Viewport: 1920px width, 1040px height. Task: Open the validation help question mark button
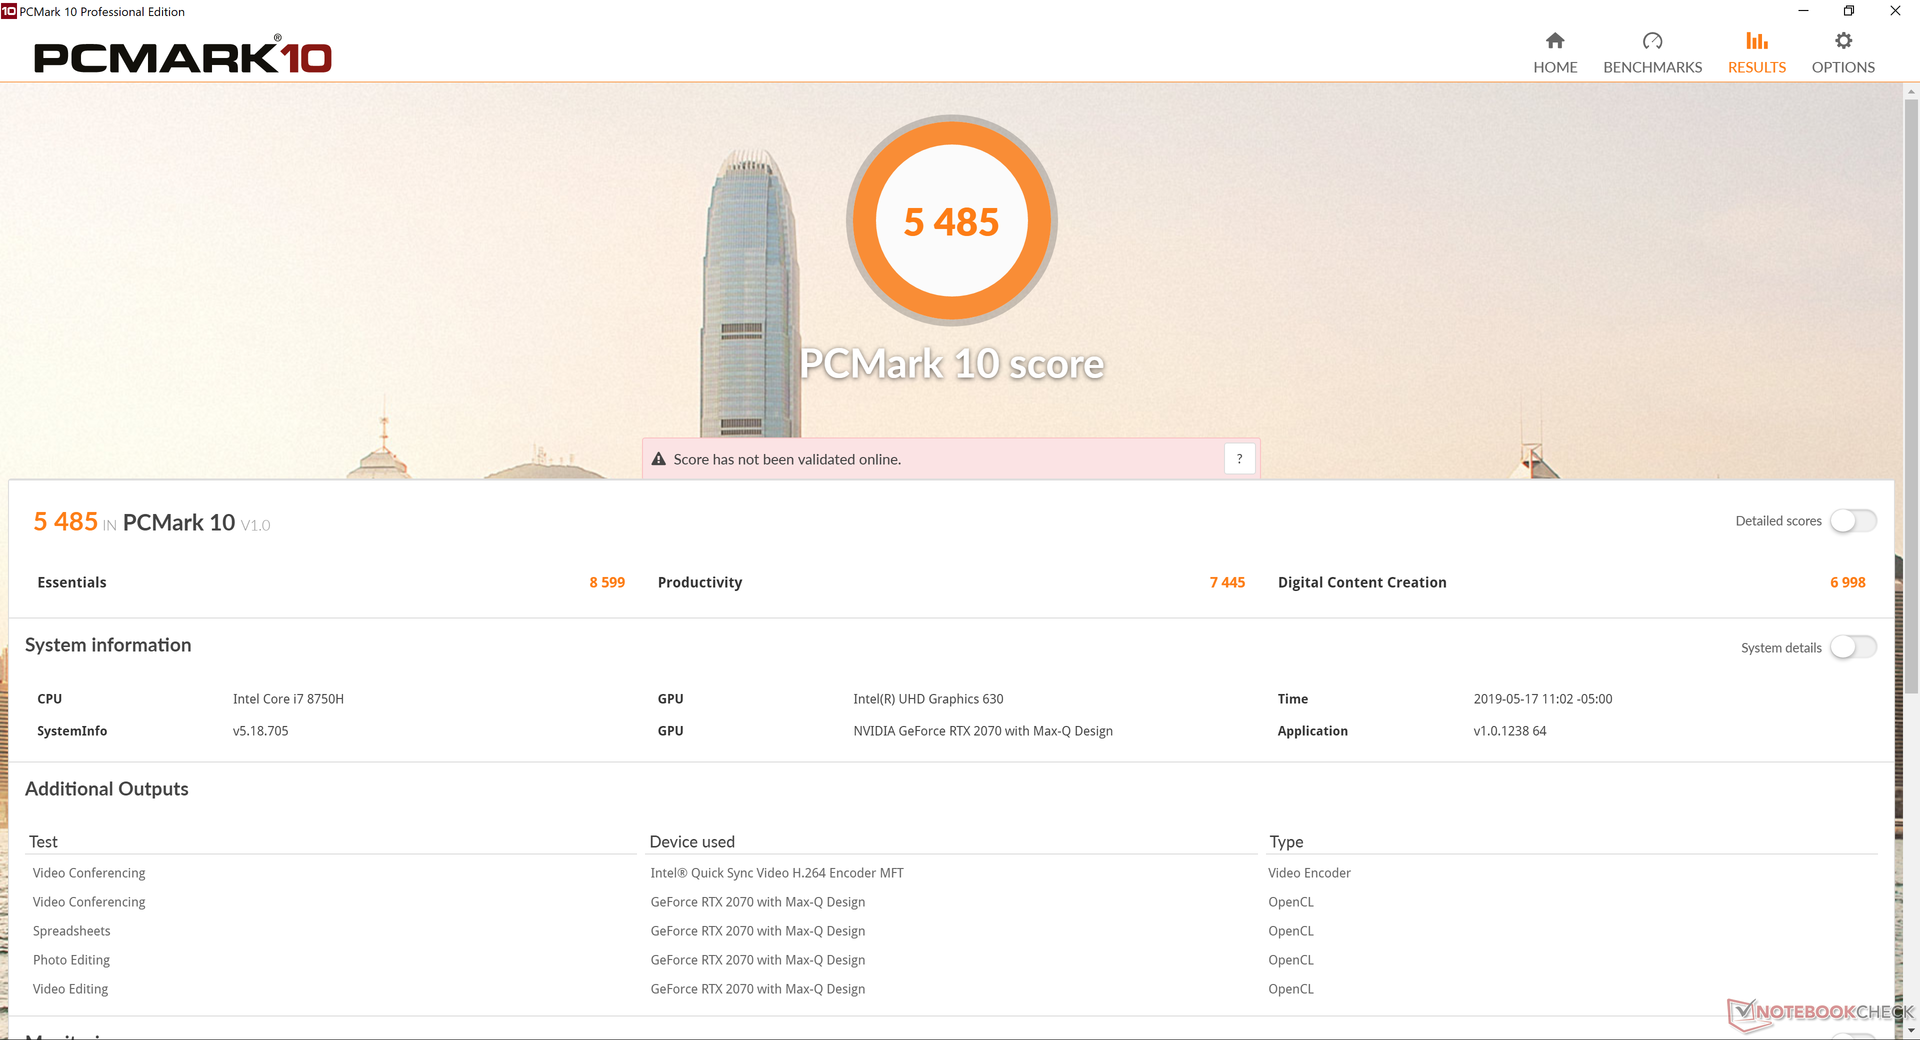[x=1240, y=459]
